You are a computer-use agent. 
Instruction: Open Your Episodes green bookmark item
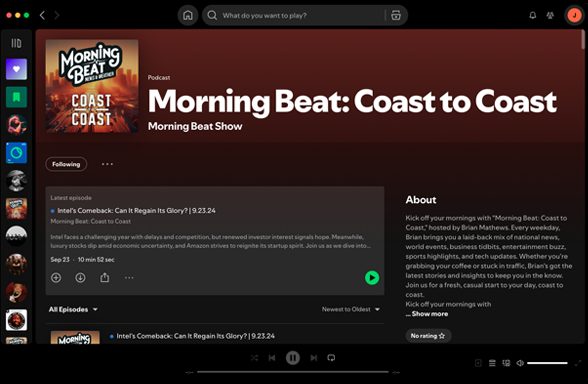16,97
